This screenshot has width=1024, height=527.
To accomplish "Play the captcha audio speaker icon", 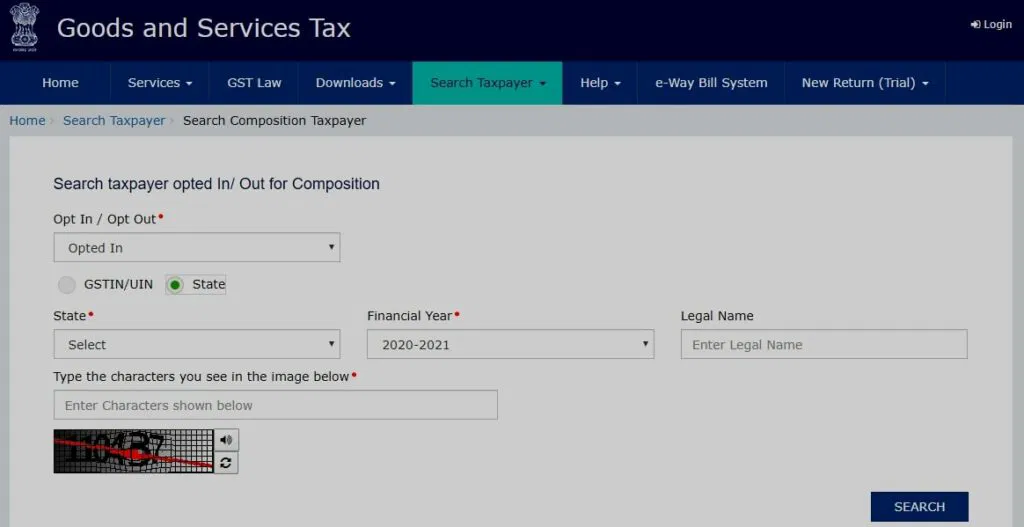I will (x=226, y=440).
